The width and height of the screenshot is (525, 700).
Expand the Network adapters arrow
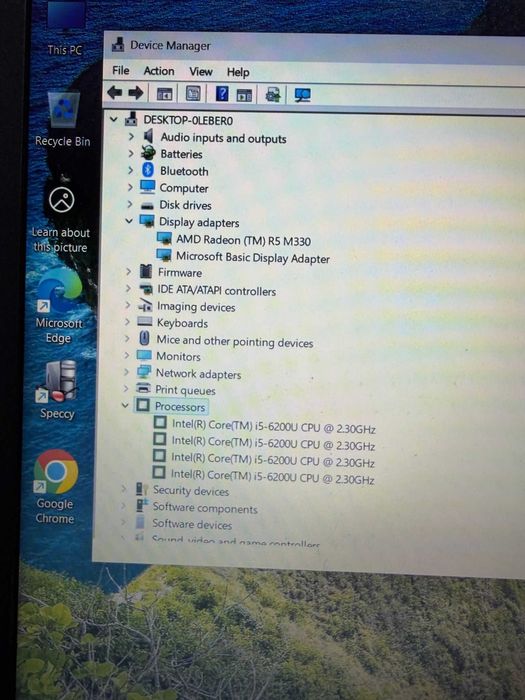pos(126,372)
